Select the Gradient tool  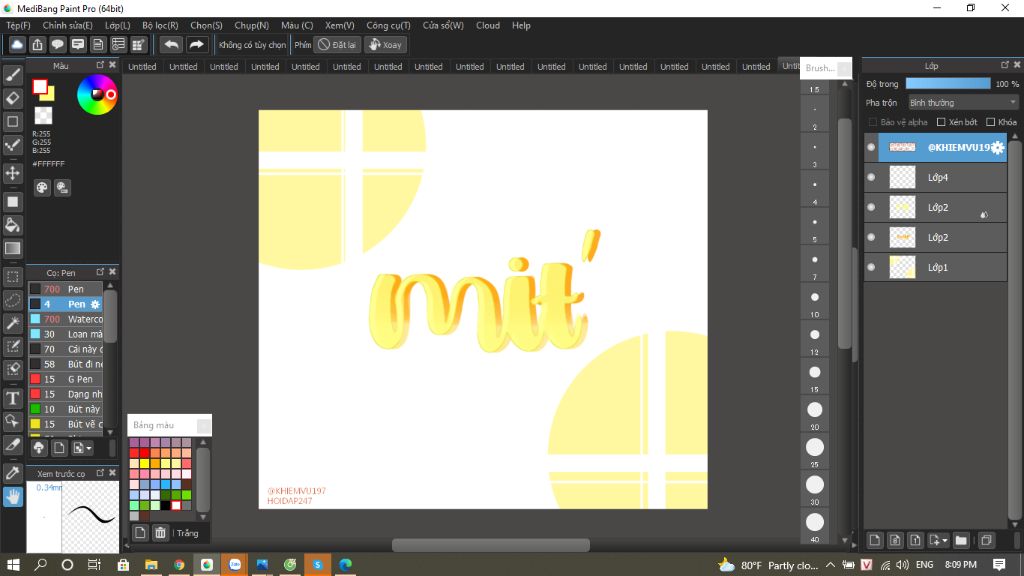[12, 248]
